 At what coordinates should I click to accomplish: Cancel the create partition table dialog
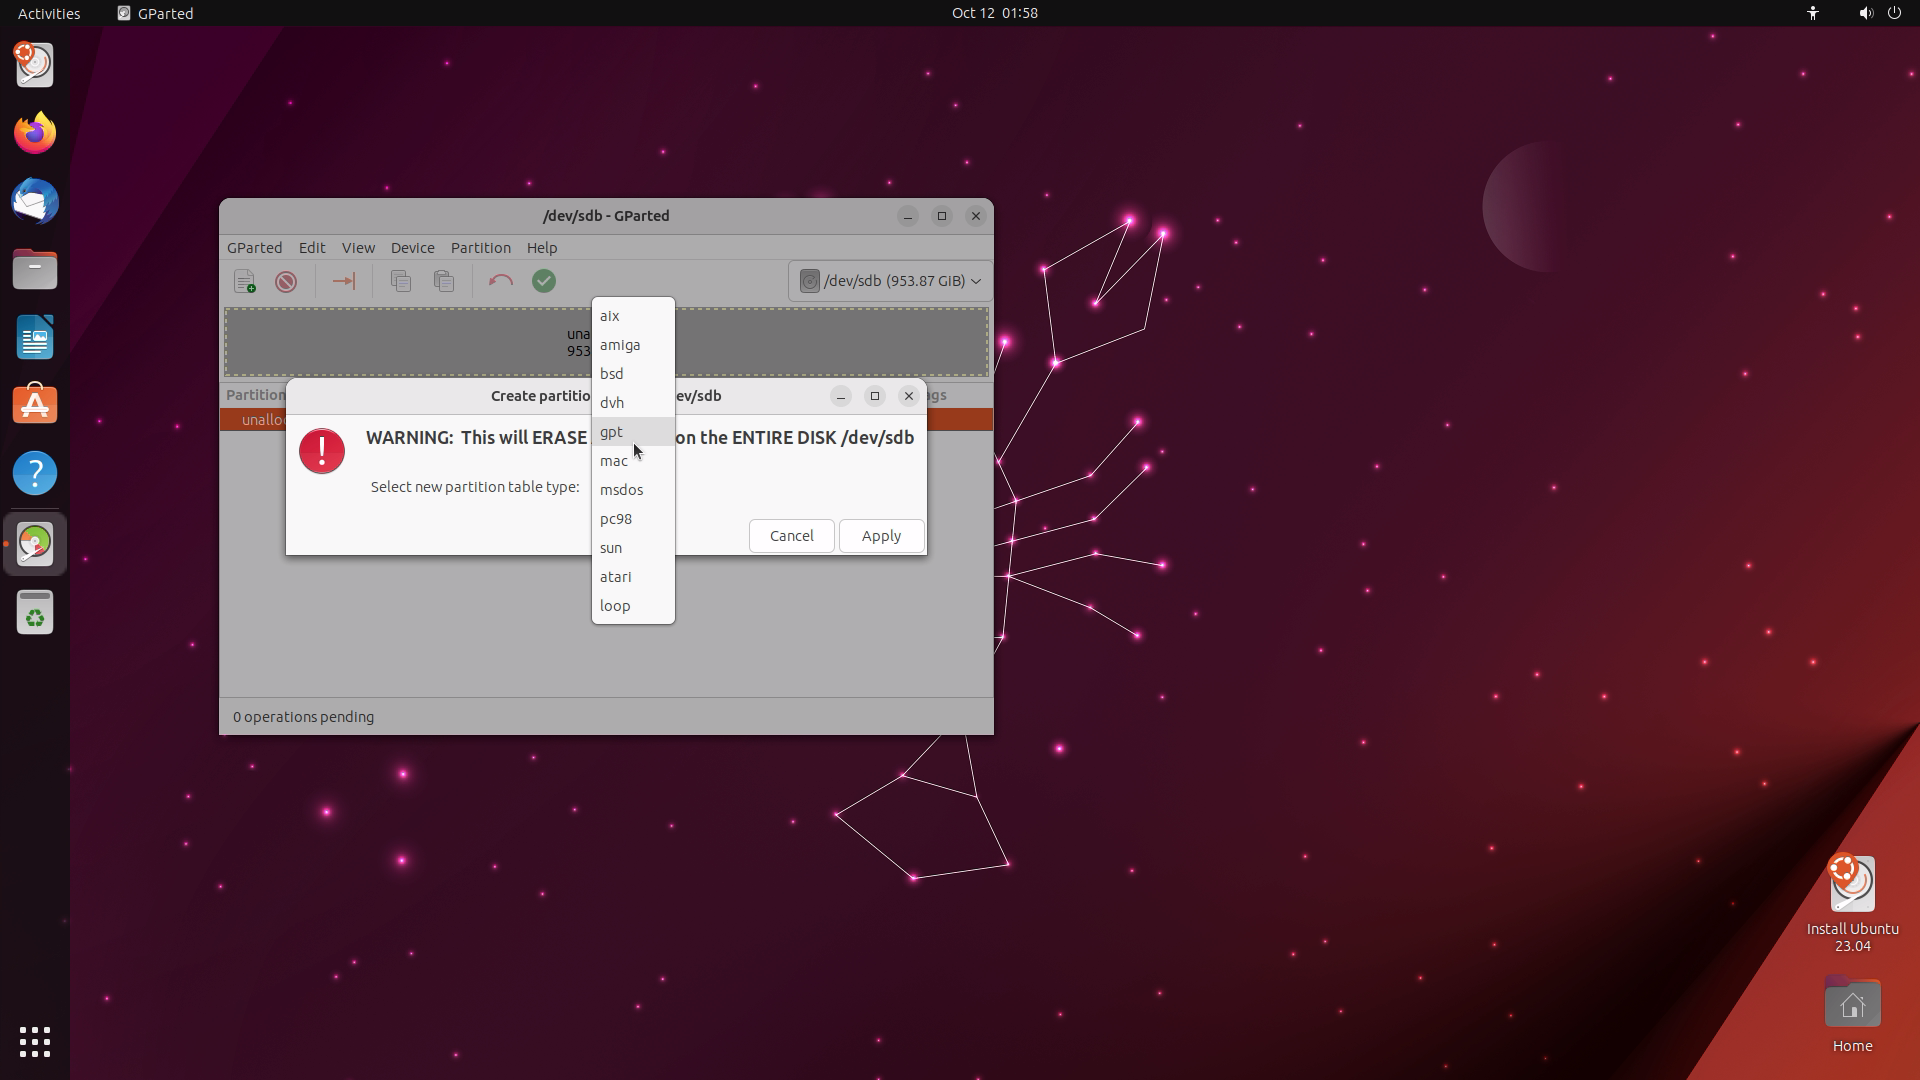coord(791,536)
